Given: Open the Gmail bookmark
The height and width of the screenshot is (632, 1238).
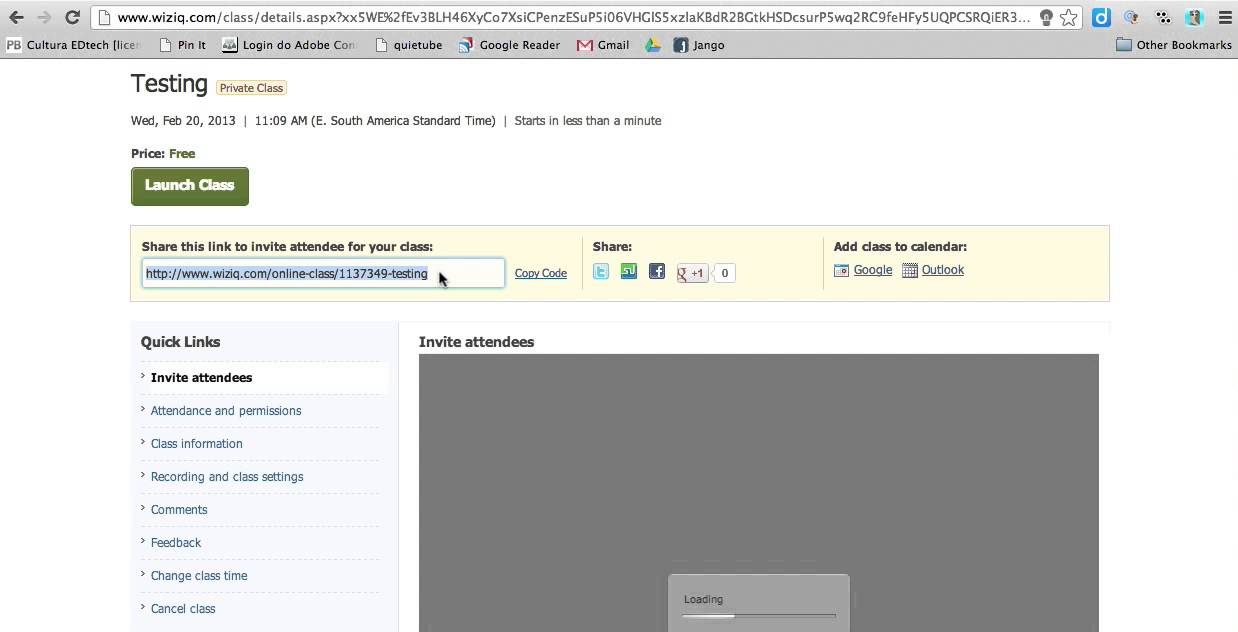Looking at the screenshot, I should pos(603,45).
